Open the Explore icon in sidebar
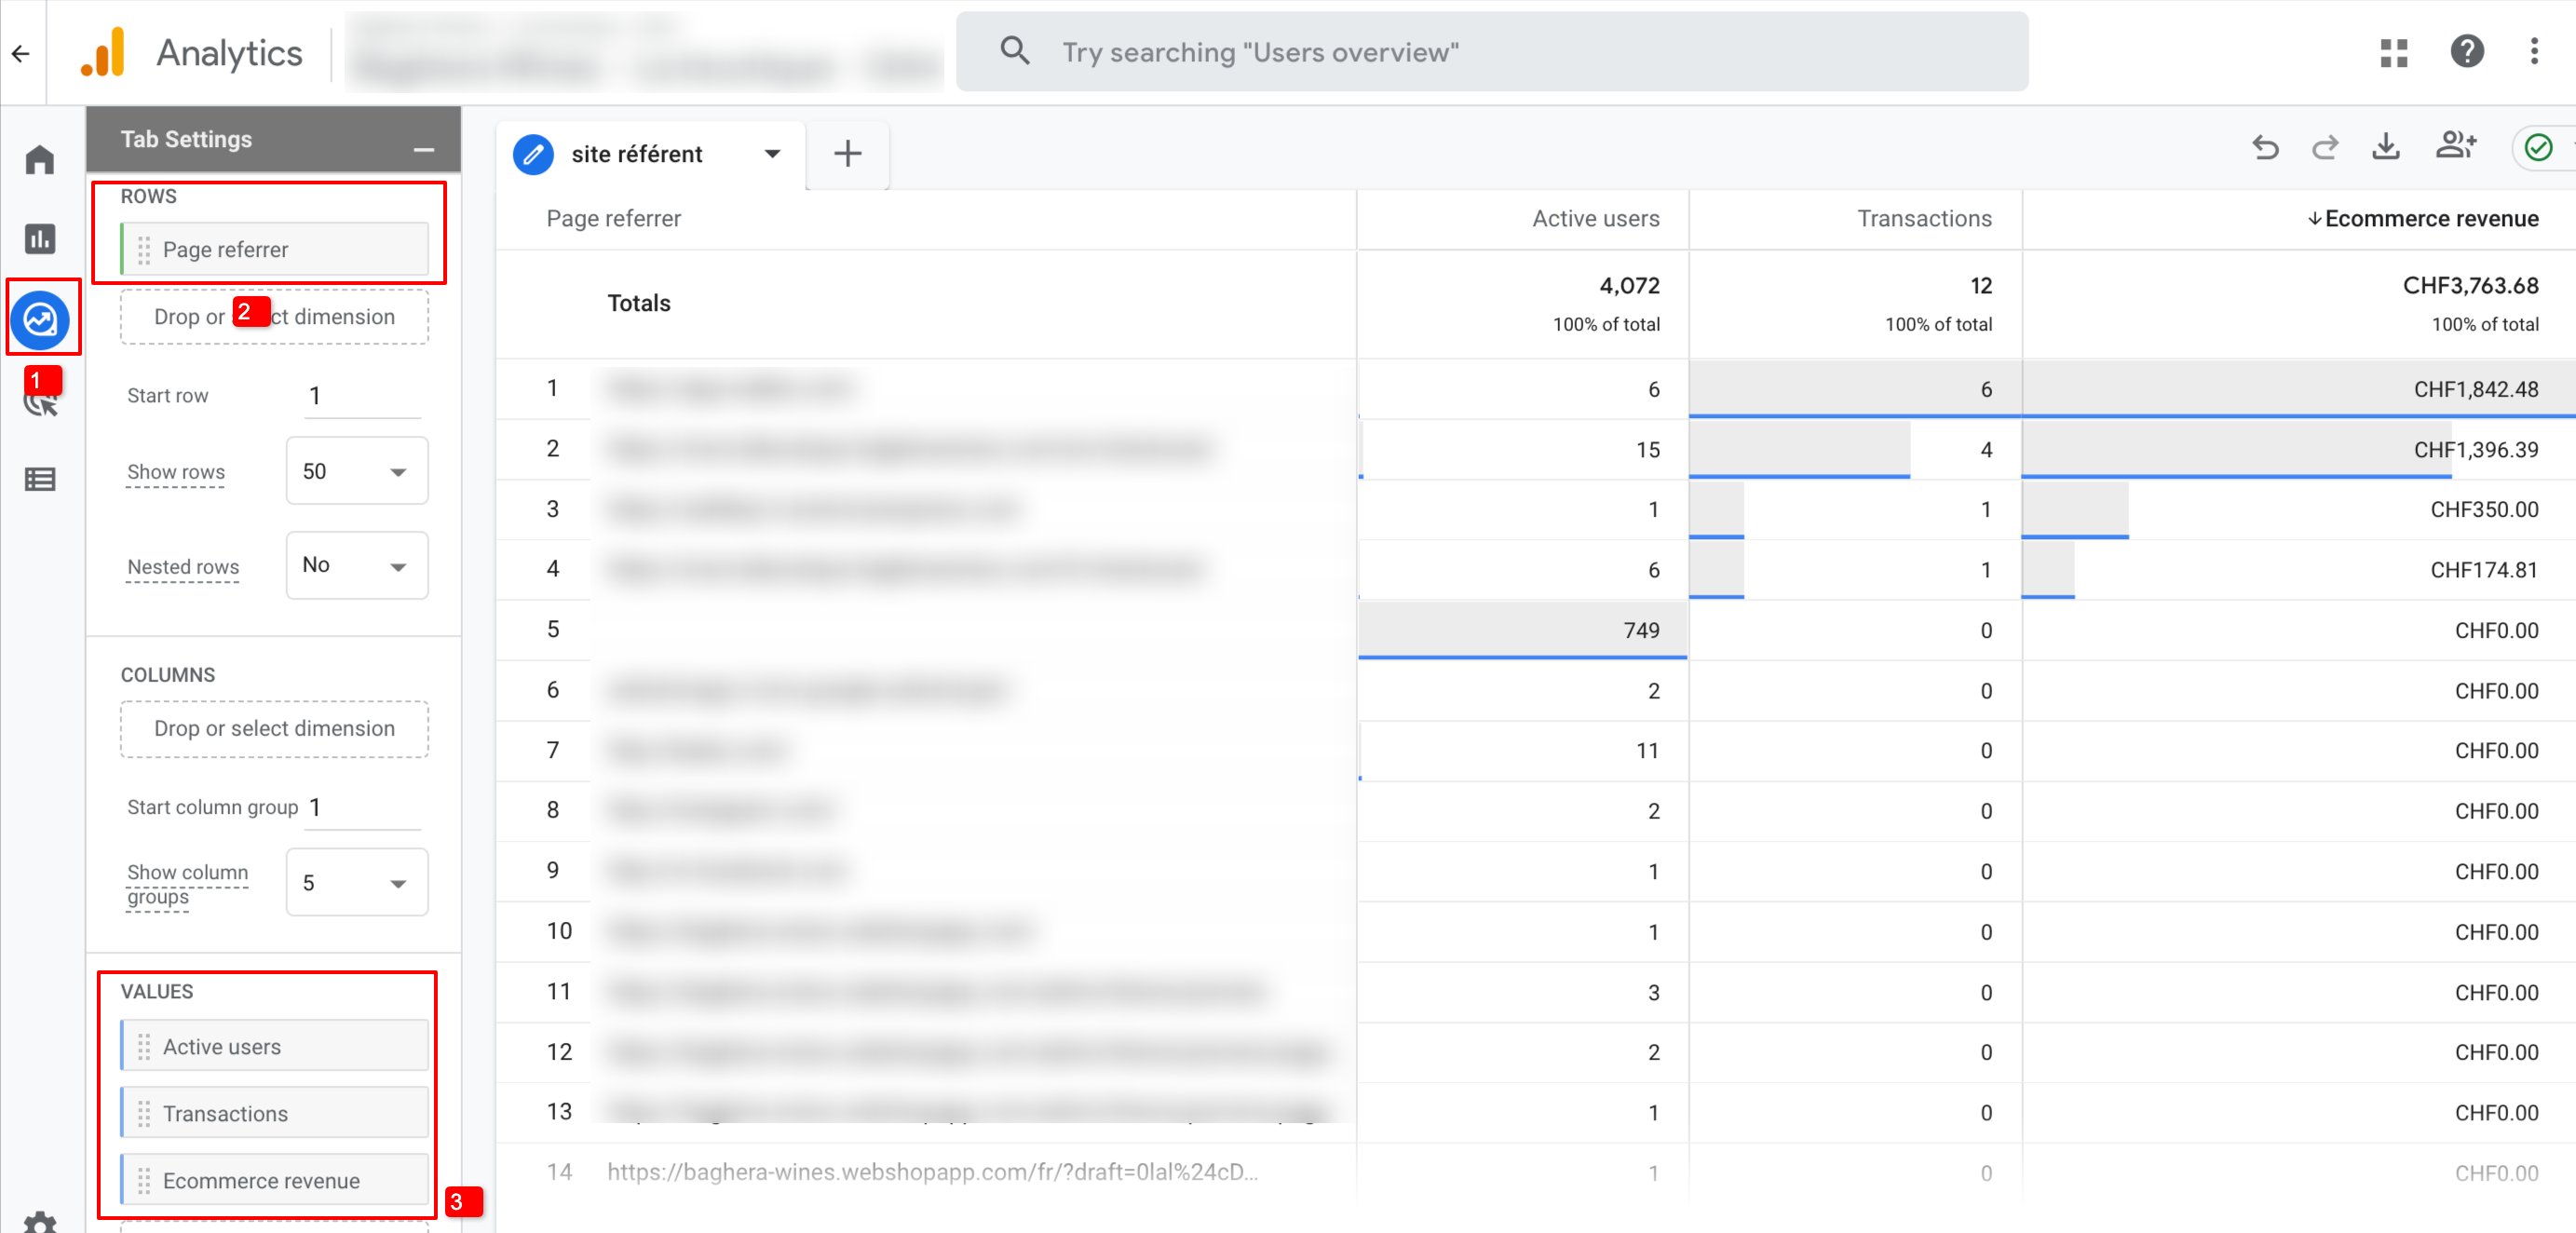 point(41,319)
